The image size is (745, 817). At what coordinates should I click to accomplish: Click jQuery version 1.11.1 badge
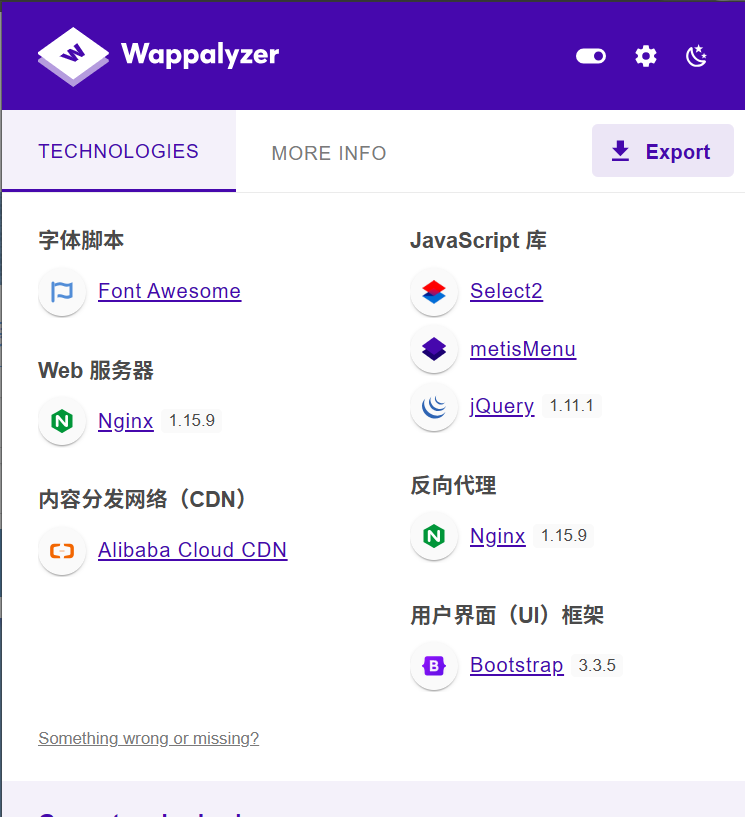point(572,405)
